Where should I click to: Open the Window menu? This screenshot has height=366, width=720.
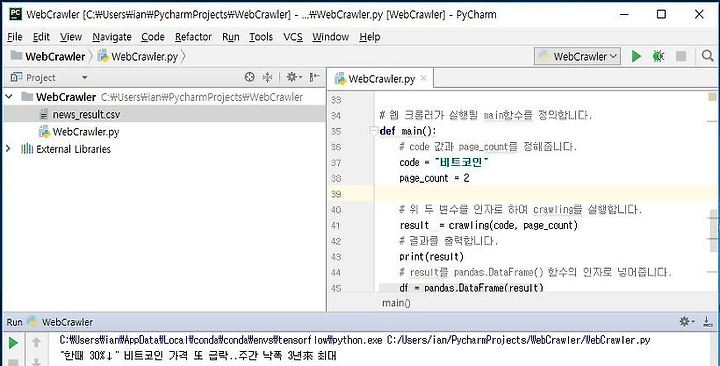(330, 37)
